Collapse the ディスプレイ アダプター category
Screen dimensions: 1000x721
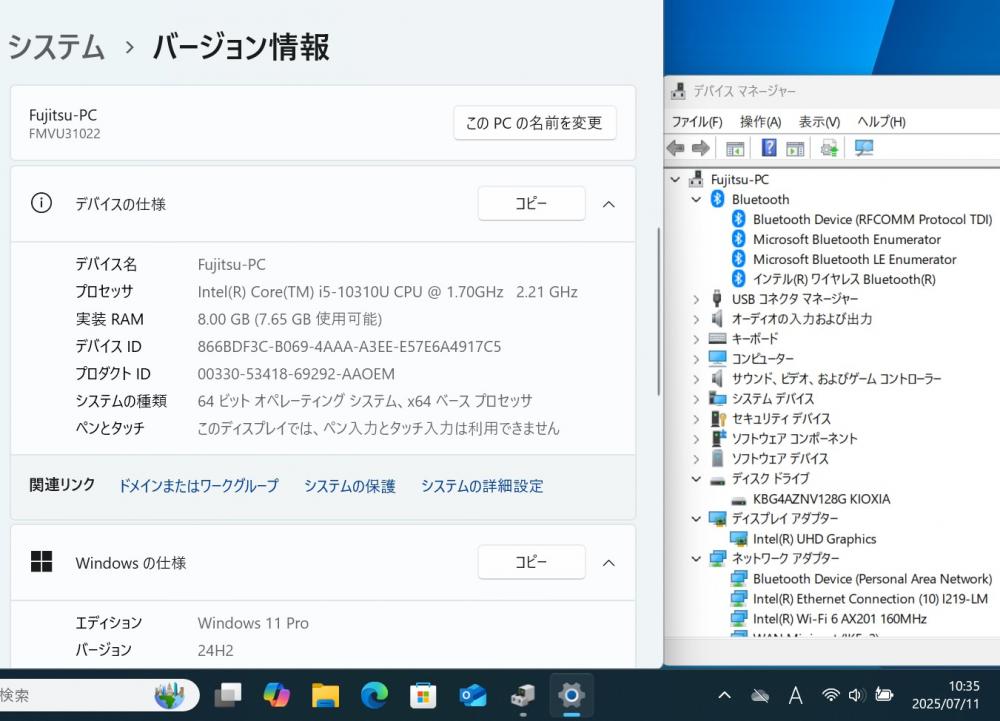click(x=696, y=519)
